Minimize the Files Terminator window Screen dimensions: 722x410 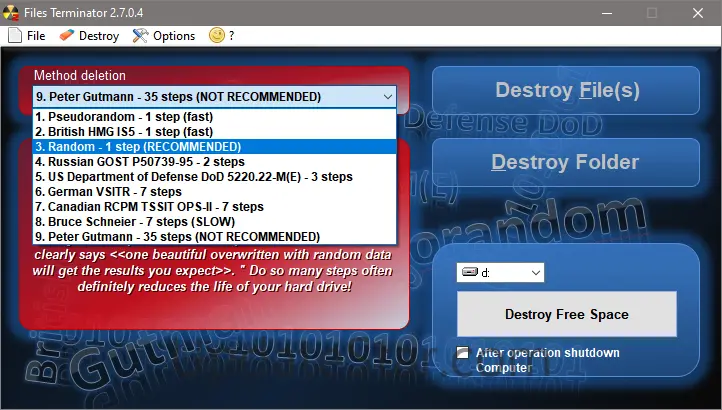click(x=607, y=13)
